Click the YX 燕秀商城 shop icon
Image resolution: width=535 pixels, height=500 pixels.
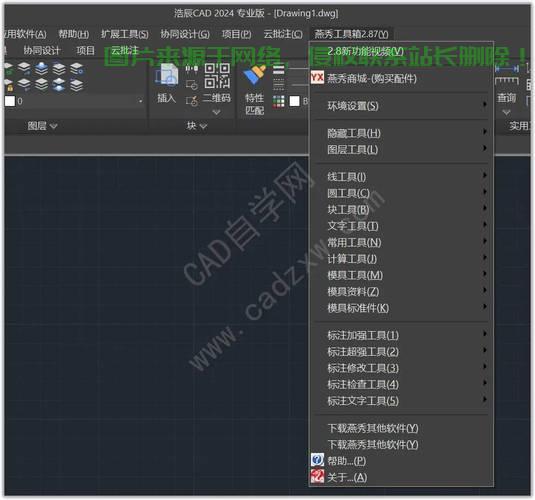(317, 78)
